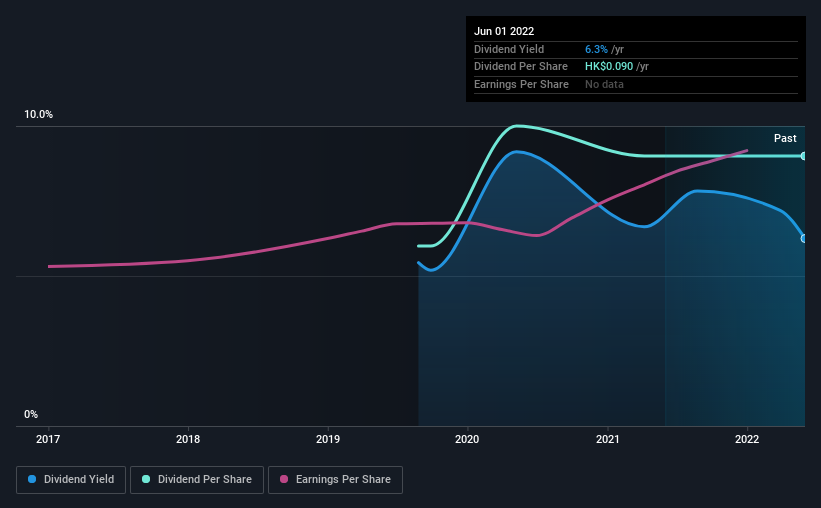Image resolution: width=821 pixels, height=508 pixels.
Task: Click the pink Earnings Per Share legend dot
Action: (284, 479)
